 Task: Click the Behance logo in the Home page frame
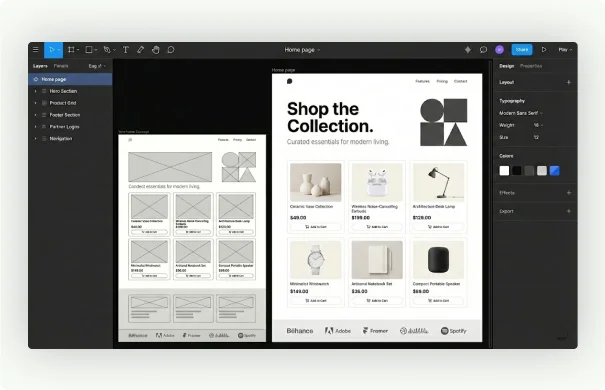tap(300, 331)
